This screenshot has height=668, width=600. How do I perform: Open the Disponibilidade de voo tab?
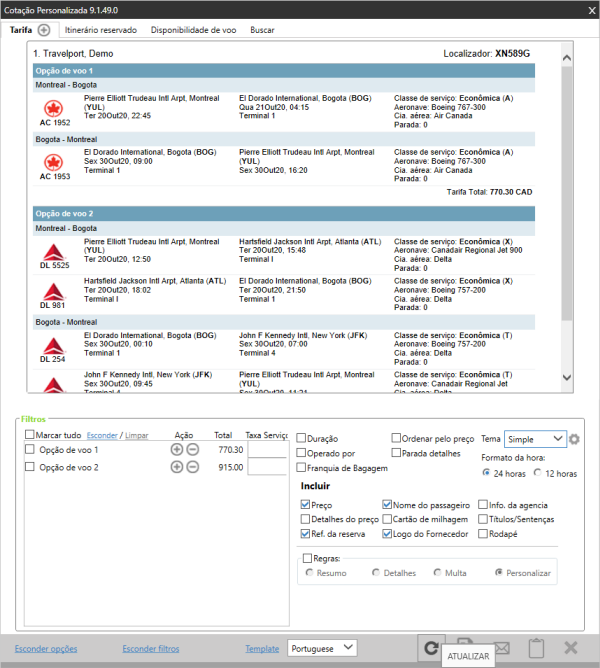(194, 31)
